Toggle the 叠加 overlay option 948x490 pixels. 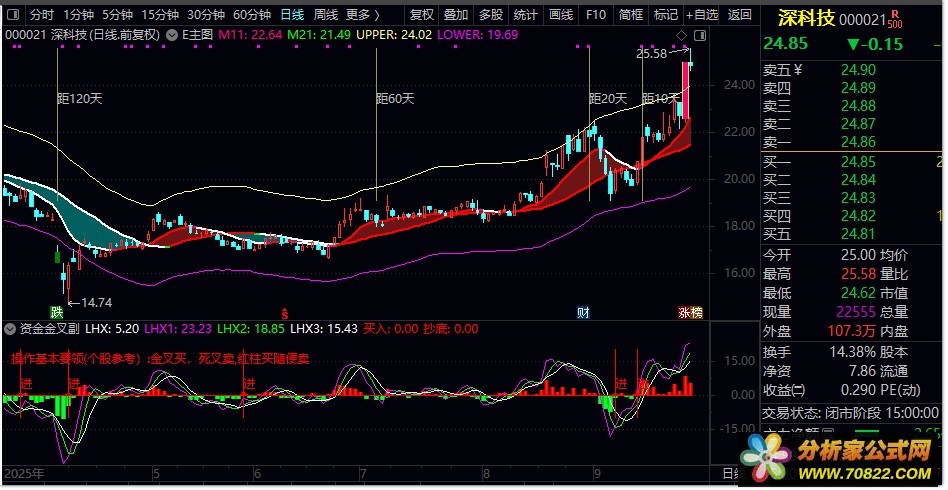(x=456, y=15)
